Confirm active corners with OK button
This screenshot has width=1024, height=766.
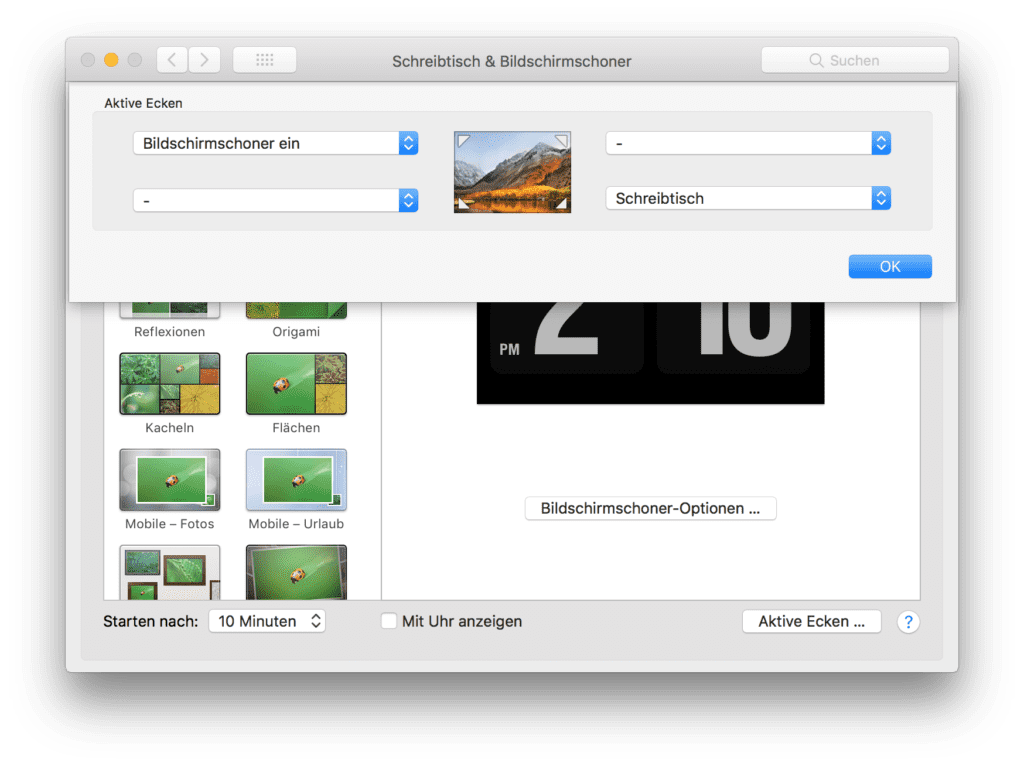[890, 266]
